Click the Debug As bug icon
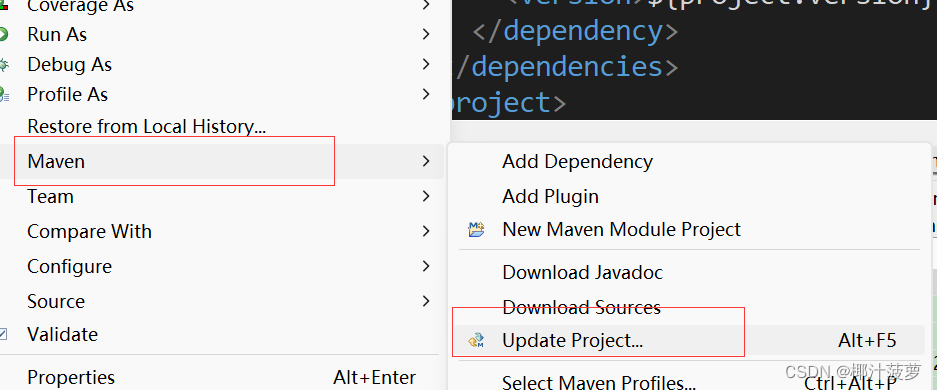Viewport: 937px width, 390px height. 4,65
